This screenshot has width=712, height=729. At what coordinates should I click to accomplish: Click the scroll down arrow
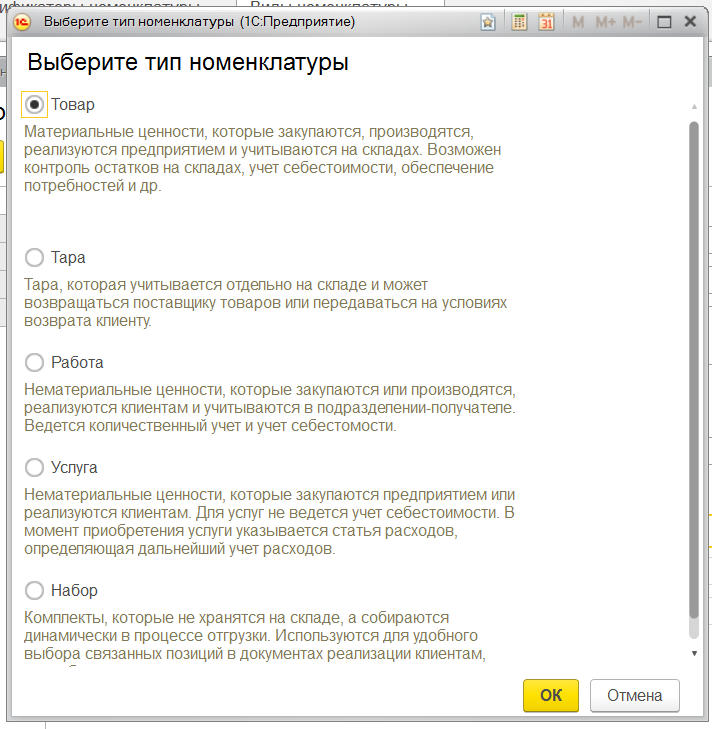tap(694, 653)
